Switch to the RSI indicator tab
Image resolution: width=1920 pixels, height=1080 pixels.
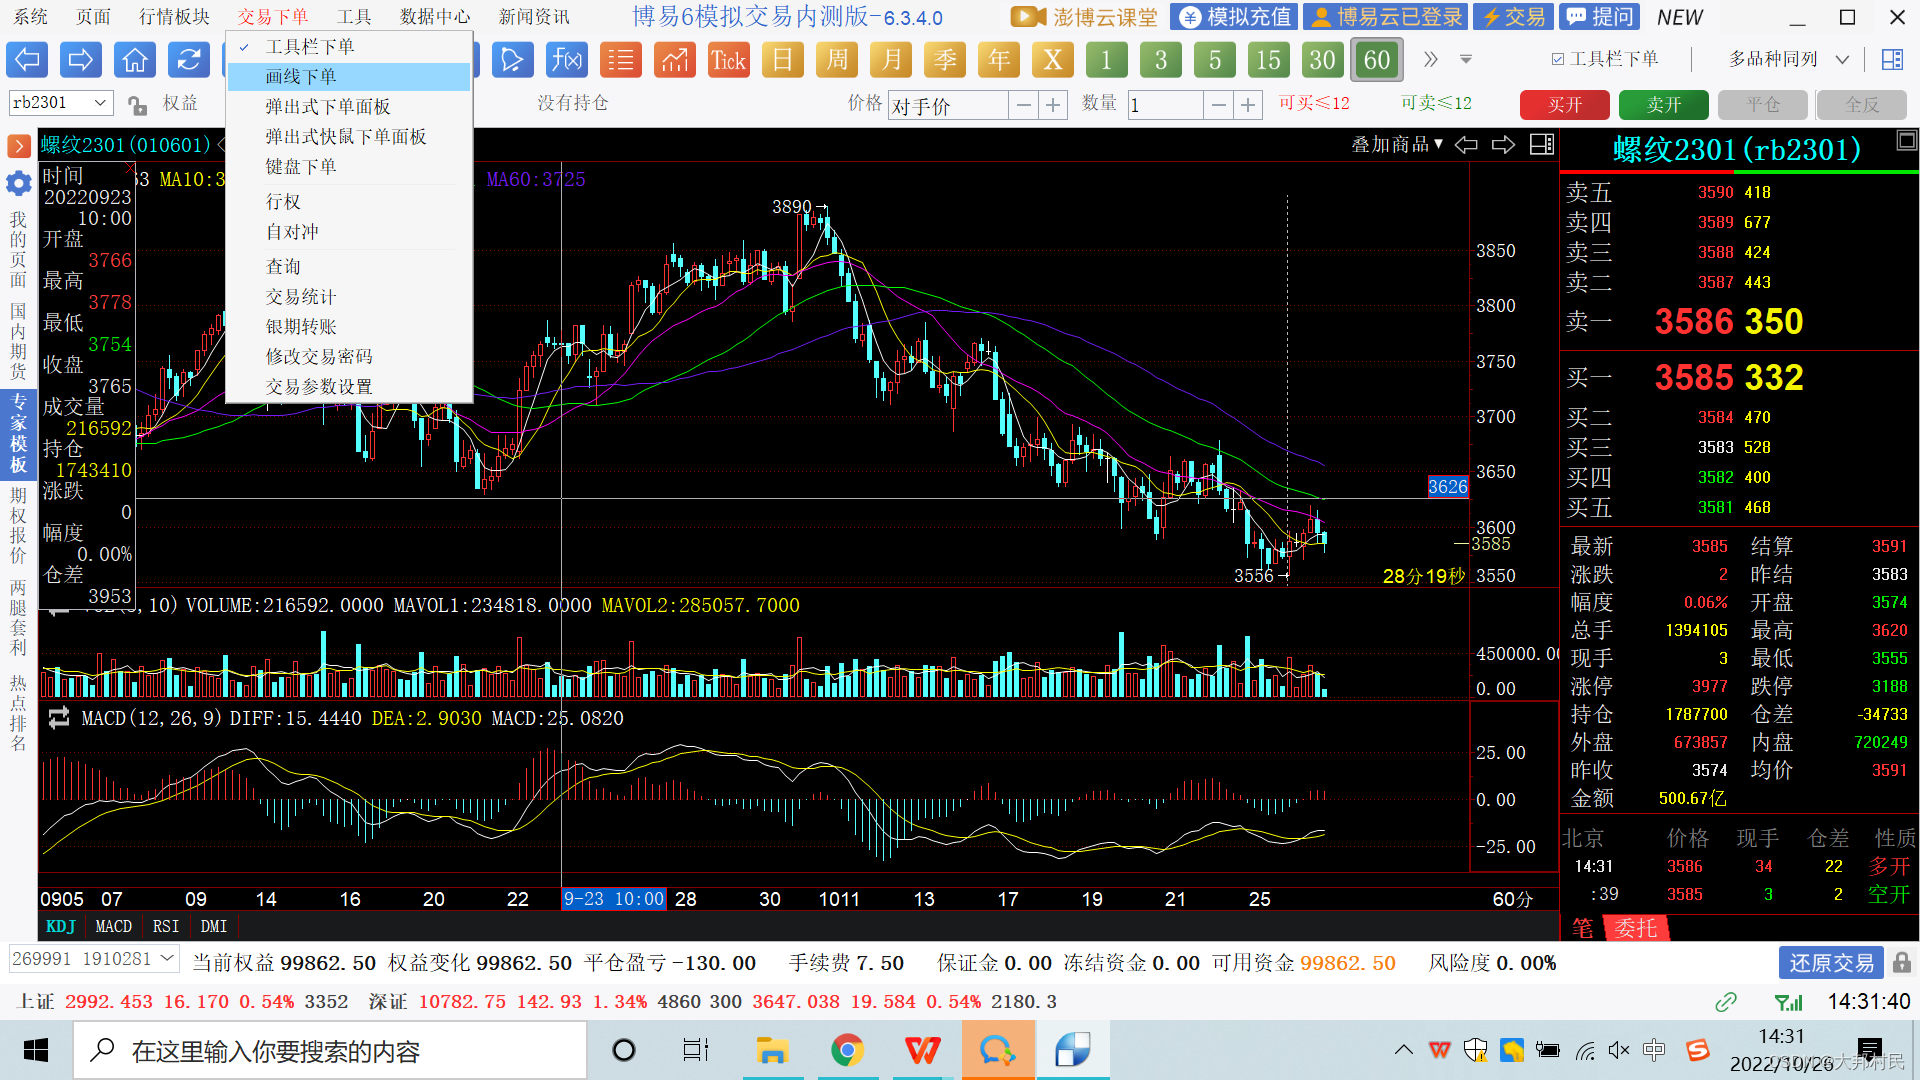pos(165,926)
